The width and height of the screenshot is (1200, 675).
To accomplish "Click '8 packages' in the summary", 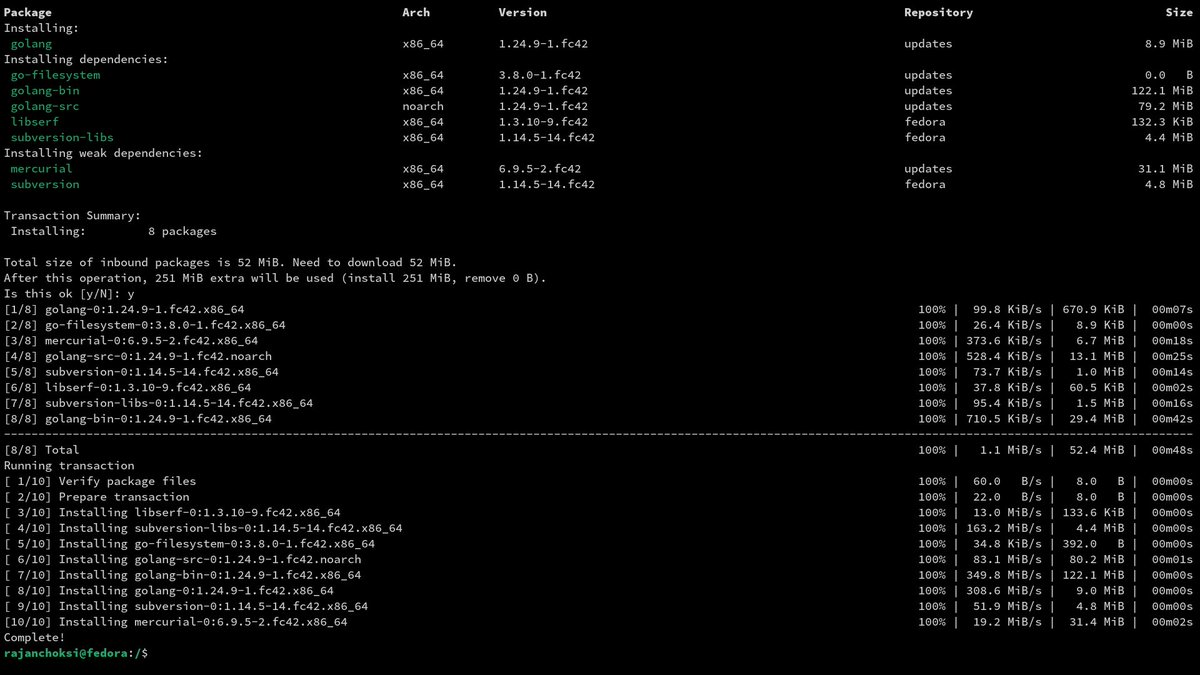I will (x=182, y=231).
